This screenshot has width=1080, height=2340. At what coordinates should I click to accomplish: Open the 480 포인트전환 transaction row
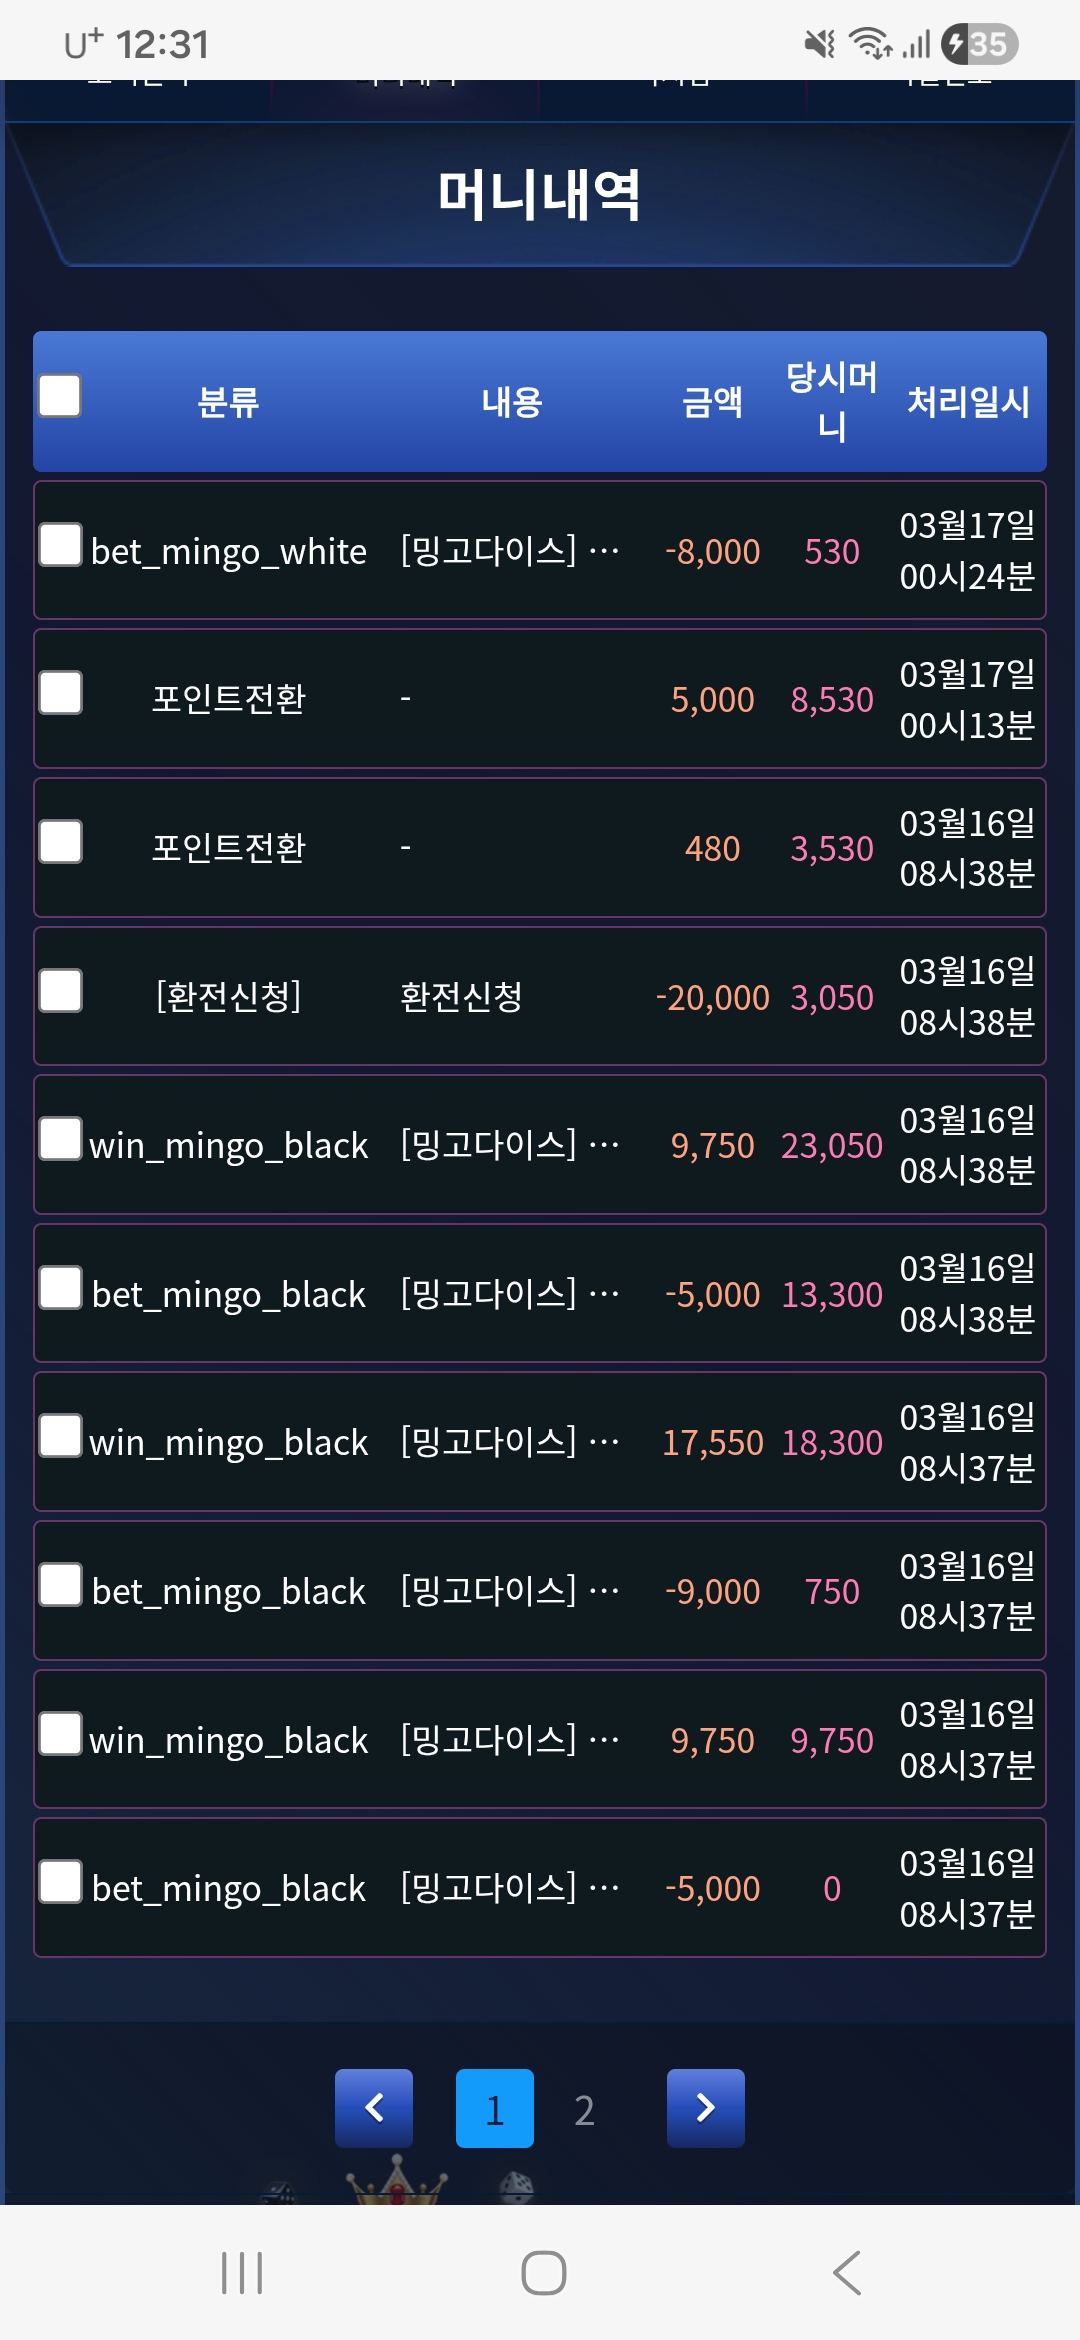click(x=540, y=848)
